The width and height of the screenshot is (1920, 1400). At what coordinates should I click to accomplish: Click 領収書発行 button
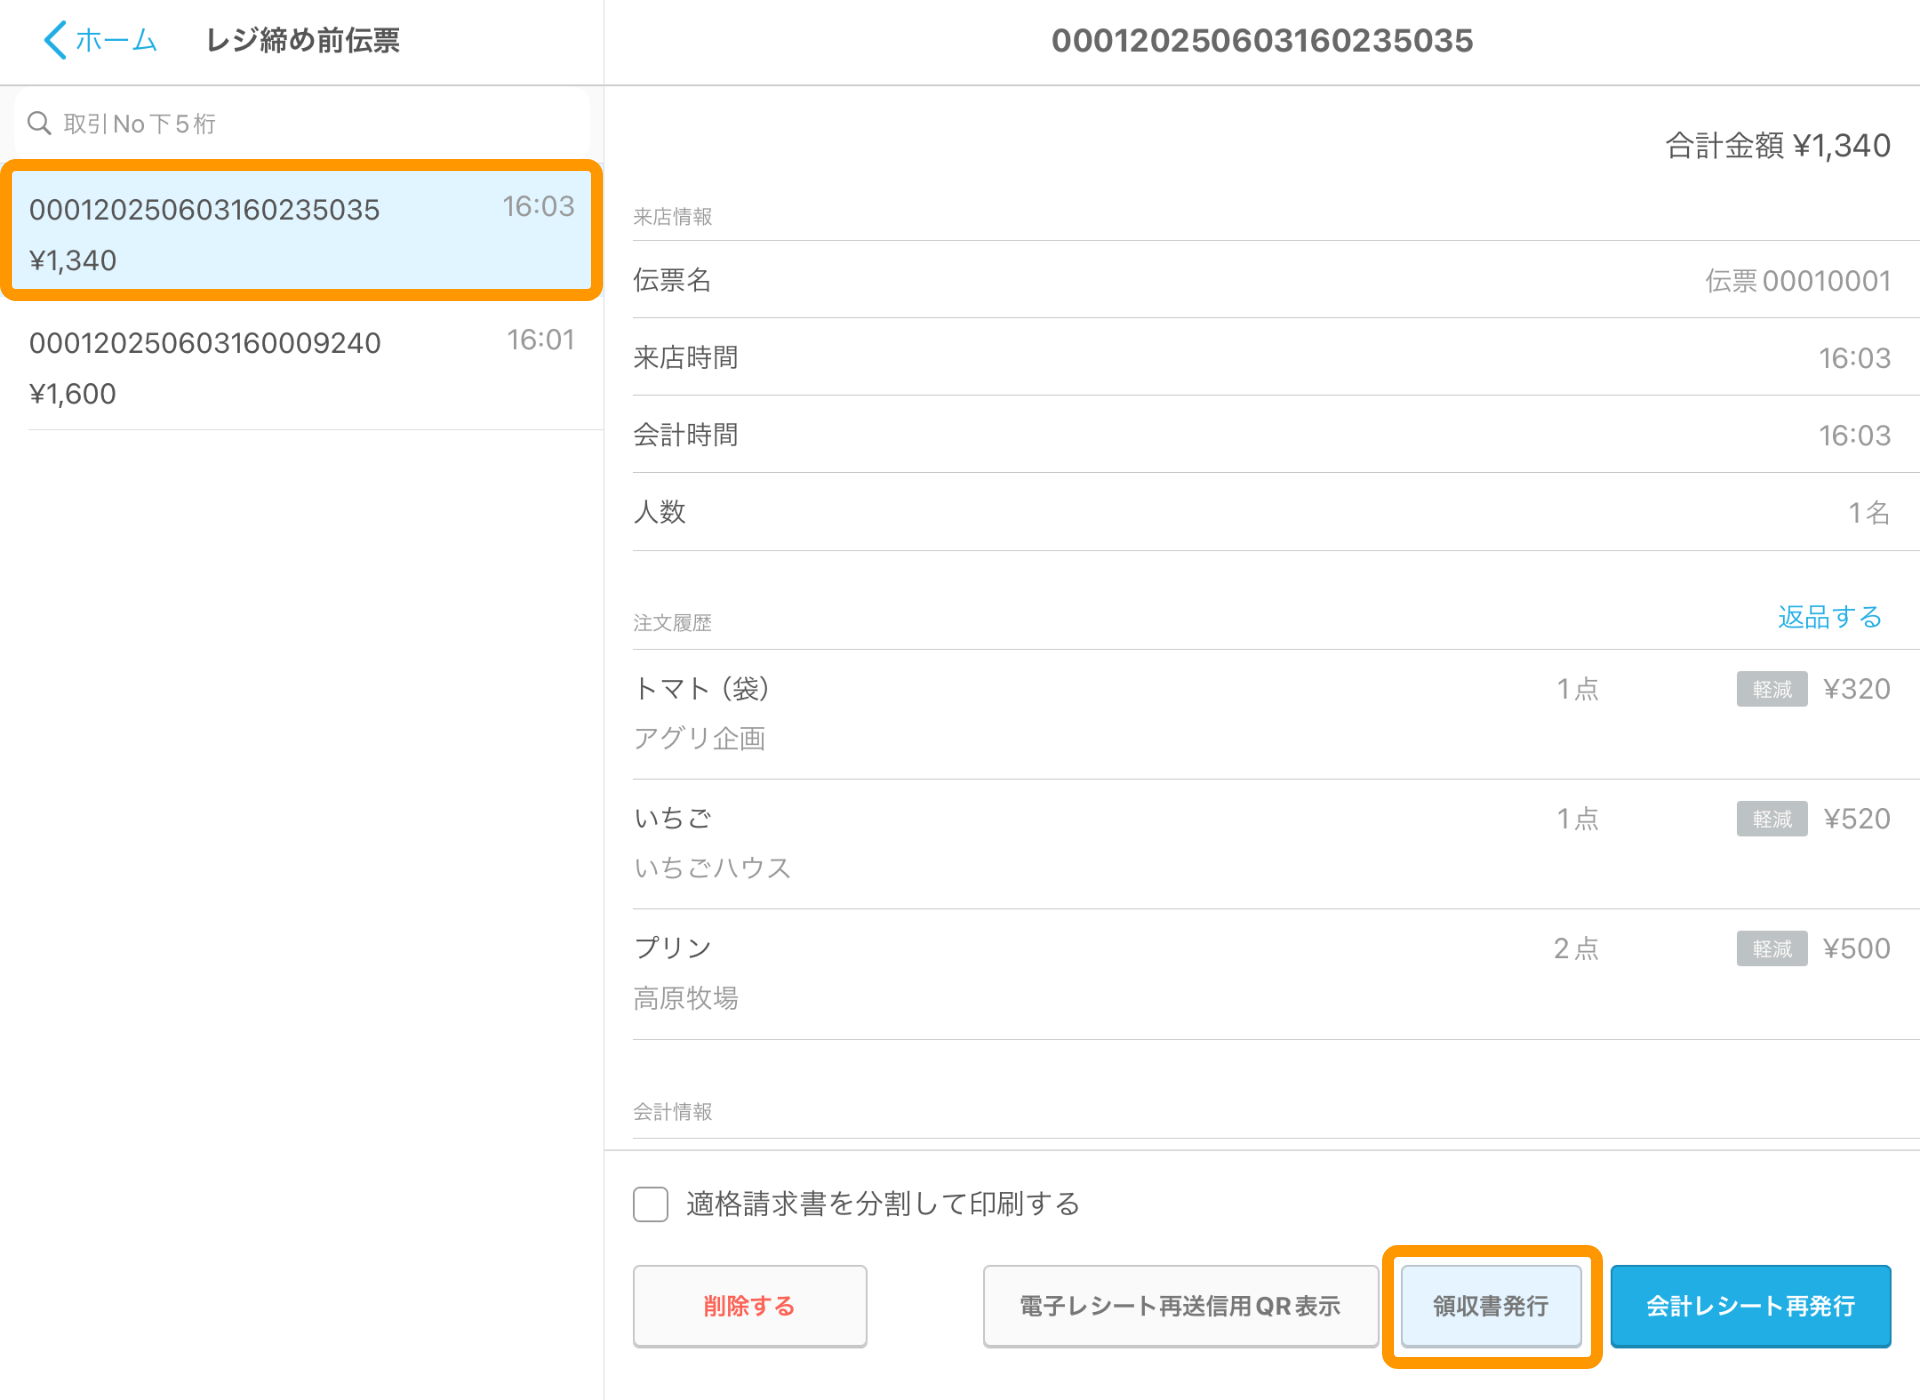(1491, 1306)
